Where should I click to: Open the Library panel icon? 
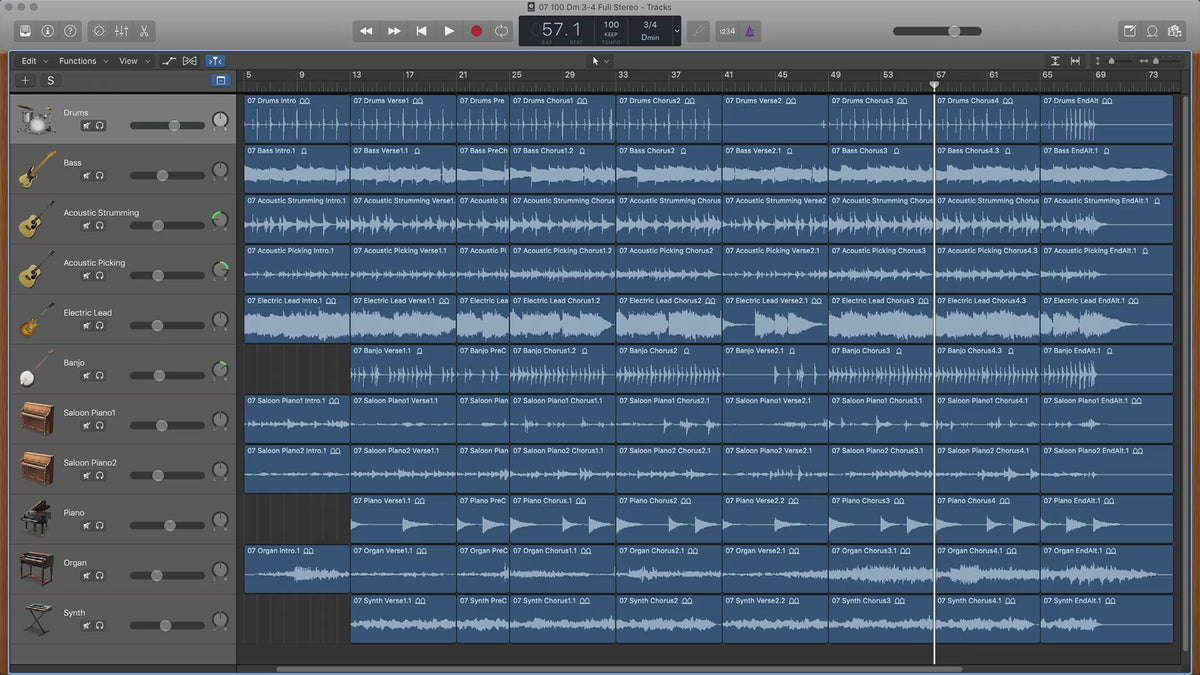(x=25, y=31)
